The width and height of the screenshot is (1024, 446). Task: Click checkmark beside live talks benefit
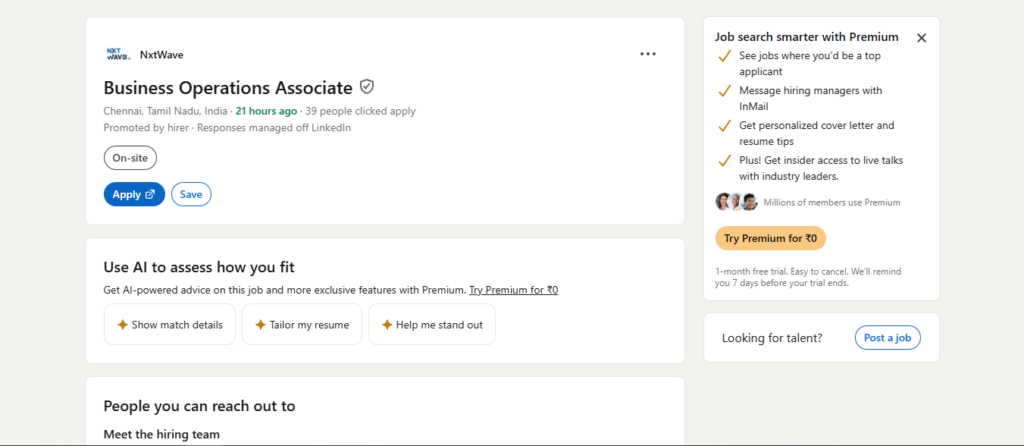tap(724, 160)
